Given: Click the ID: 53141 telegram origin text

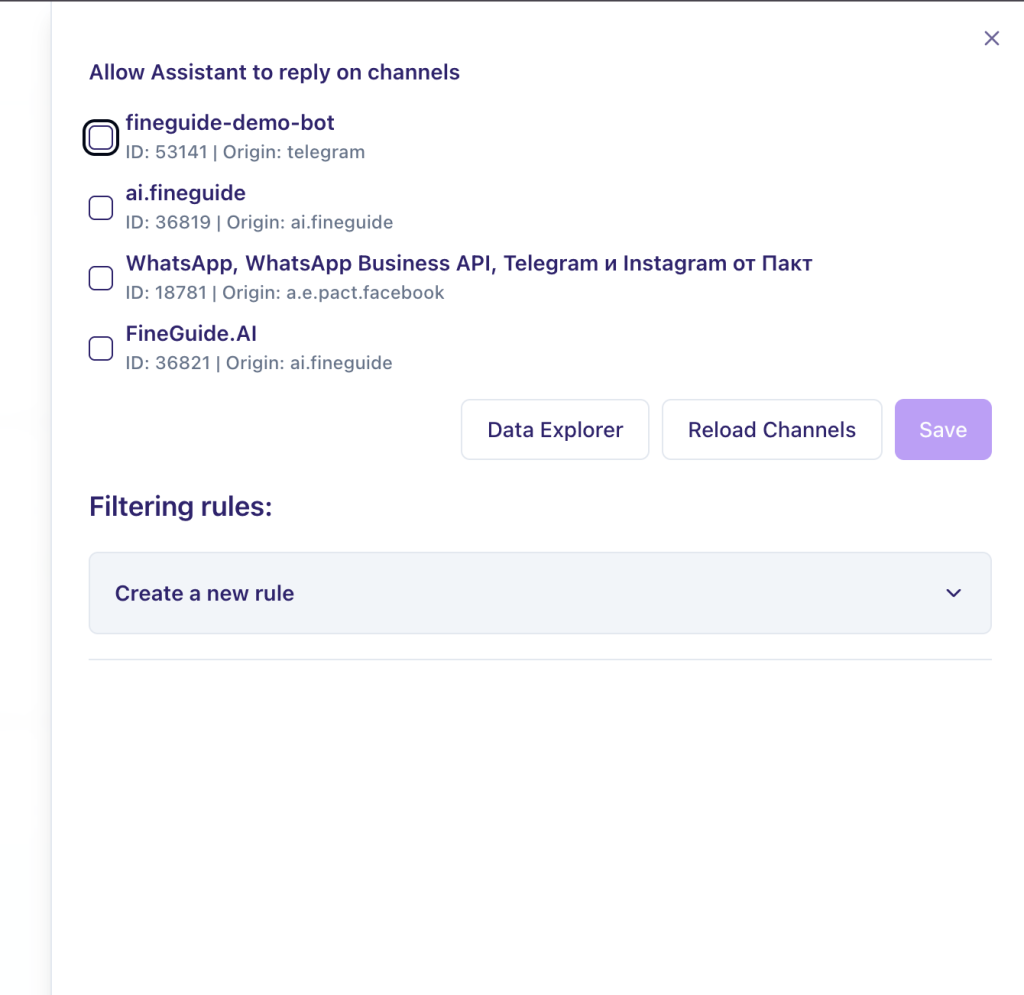Looking at the screenshot, I should click(245, 152).
